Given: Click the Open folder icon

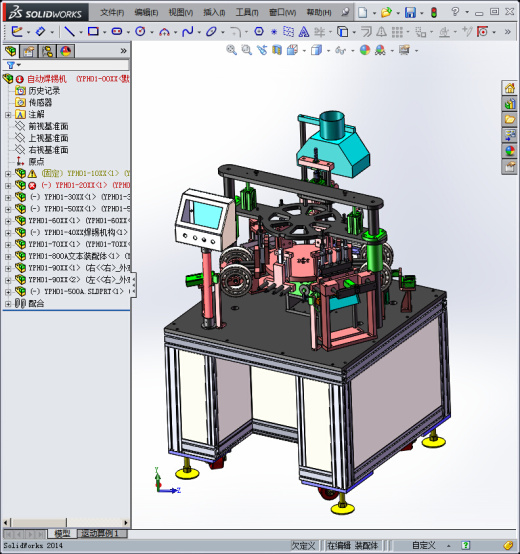Looking at the screenshot, I should click(386, 12).
